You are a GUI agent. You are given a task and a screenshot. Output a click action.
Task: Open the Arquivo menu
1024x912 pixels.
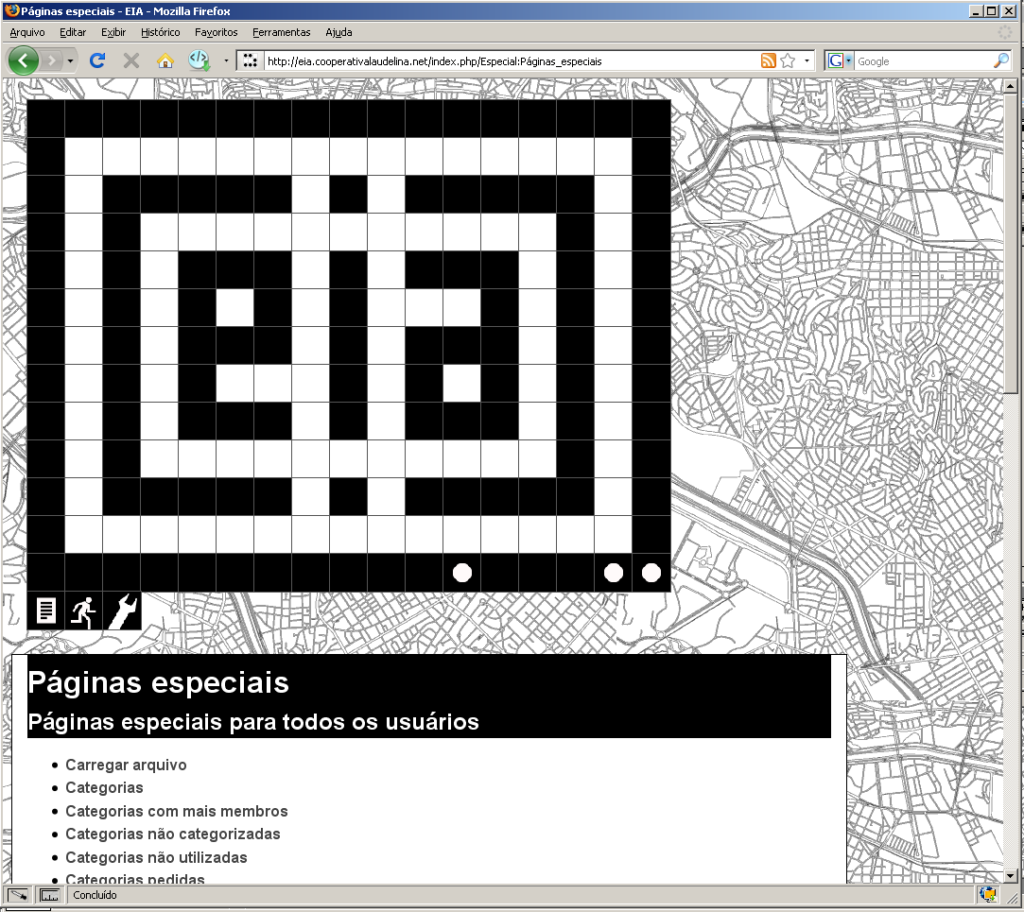pos(27,32)
